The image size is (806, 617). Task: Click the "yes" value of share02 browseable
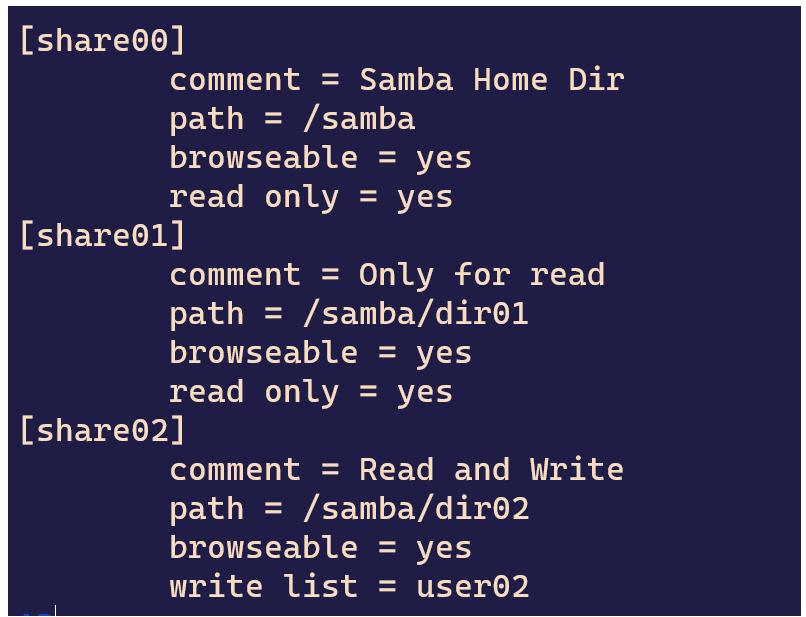(443, 548)
